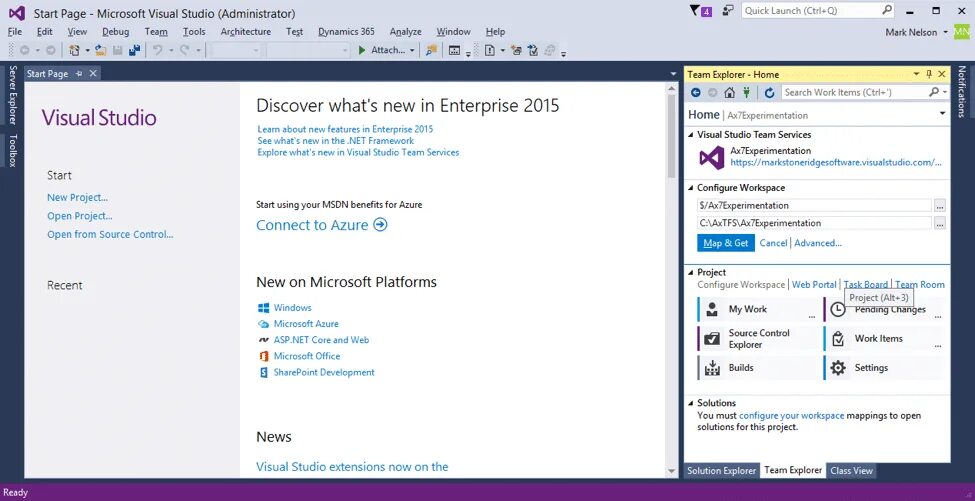Click the Save toolbar icon
The height and width of the screenshot is (501, 975).
[x=117, y=50]
